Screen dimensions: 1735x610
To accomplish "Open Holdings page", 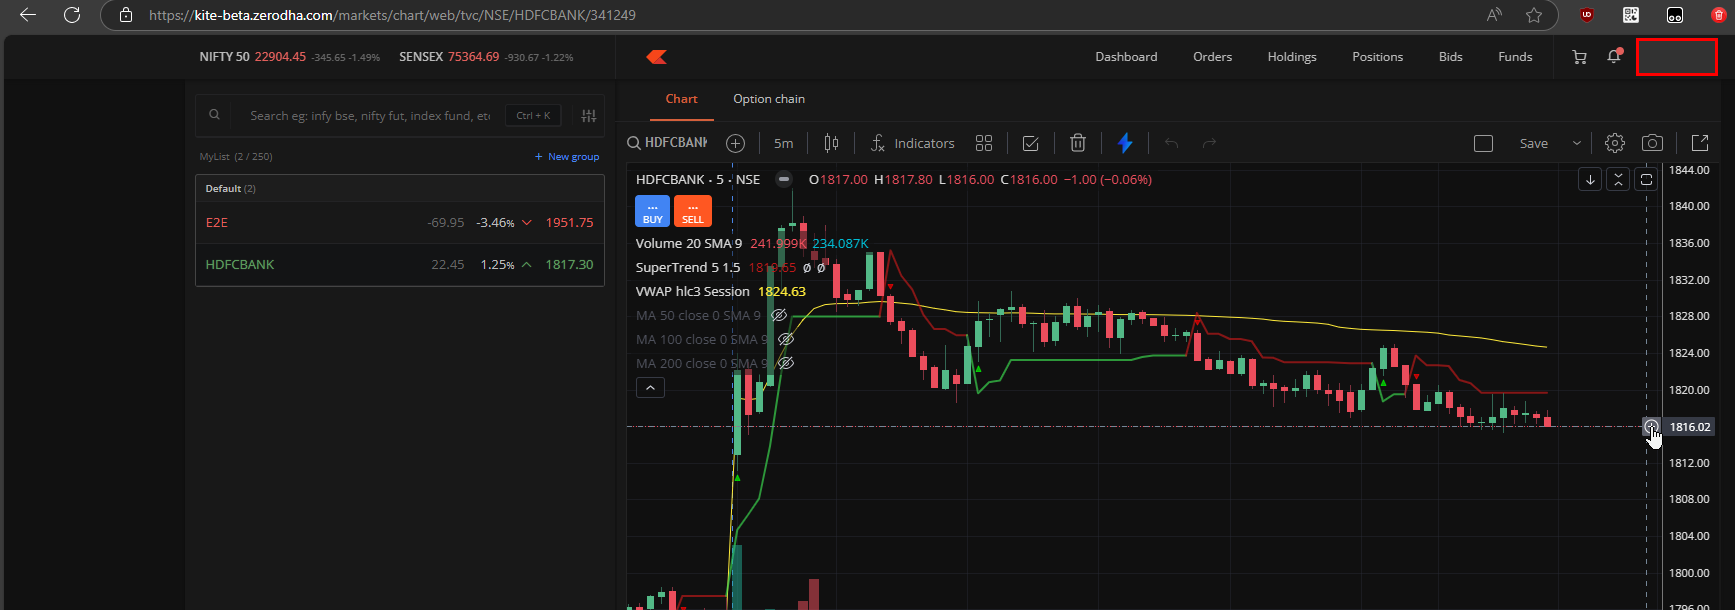I will tap(1292, 57).
